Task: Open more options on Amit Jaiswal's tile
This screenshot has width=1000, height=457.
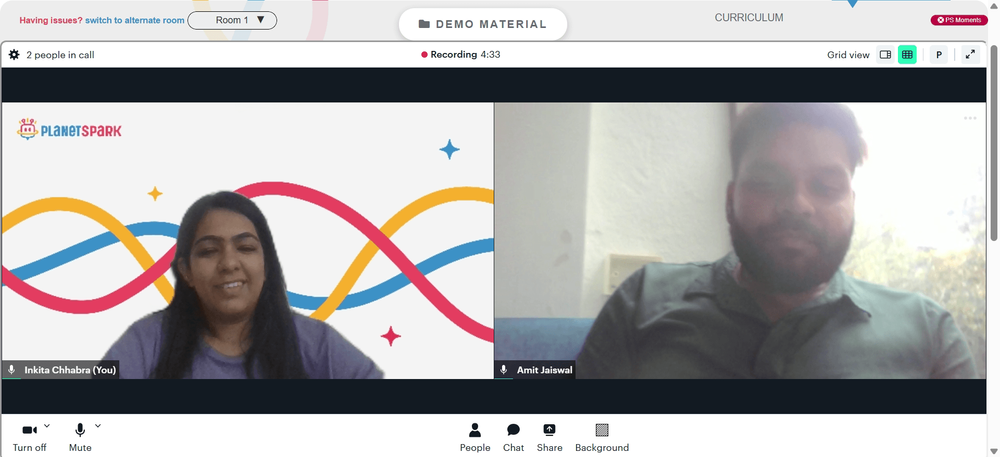Action: [x=970, y=118]
